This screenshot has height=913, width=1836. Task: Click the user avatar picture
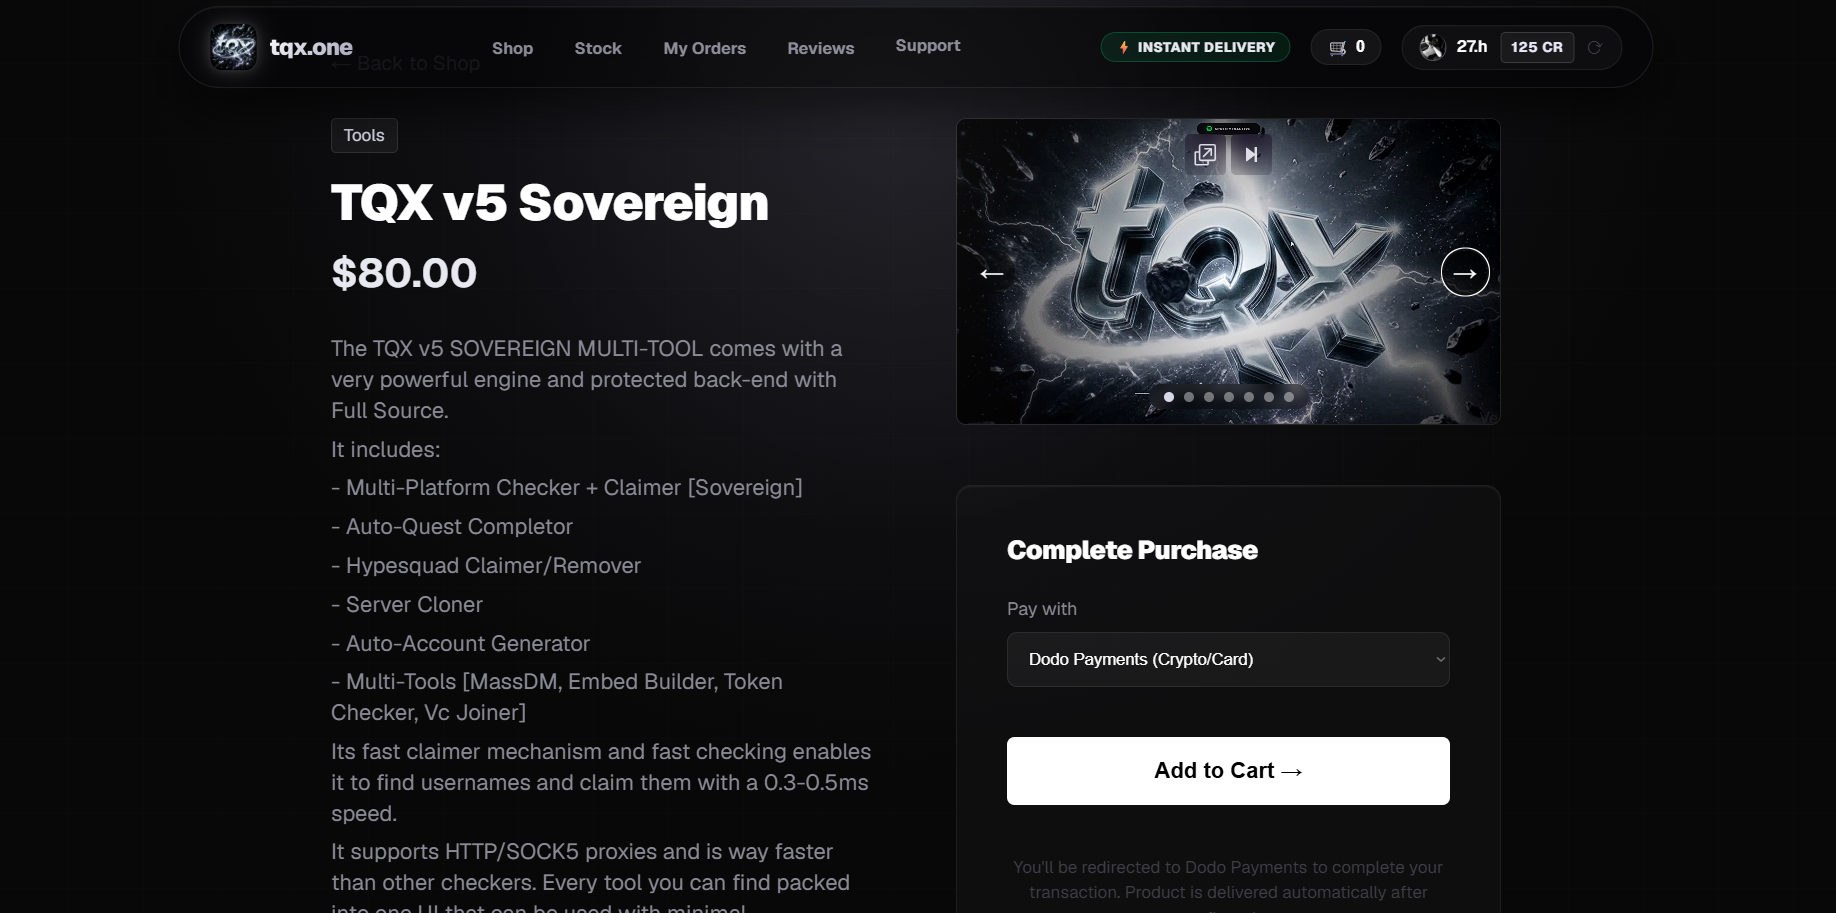[x=1432, y=47]
